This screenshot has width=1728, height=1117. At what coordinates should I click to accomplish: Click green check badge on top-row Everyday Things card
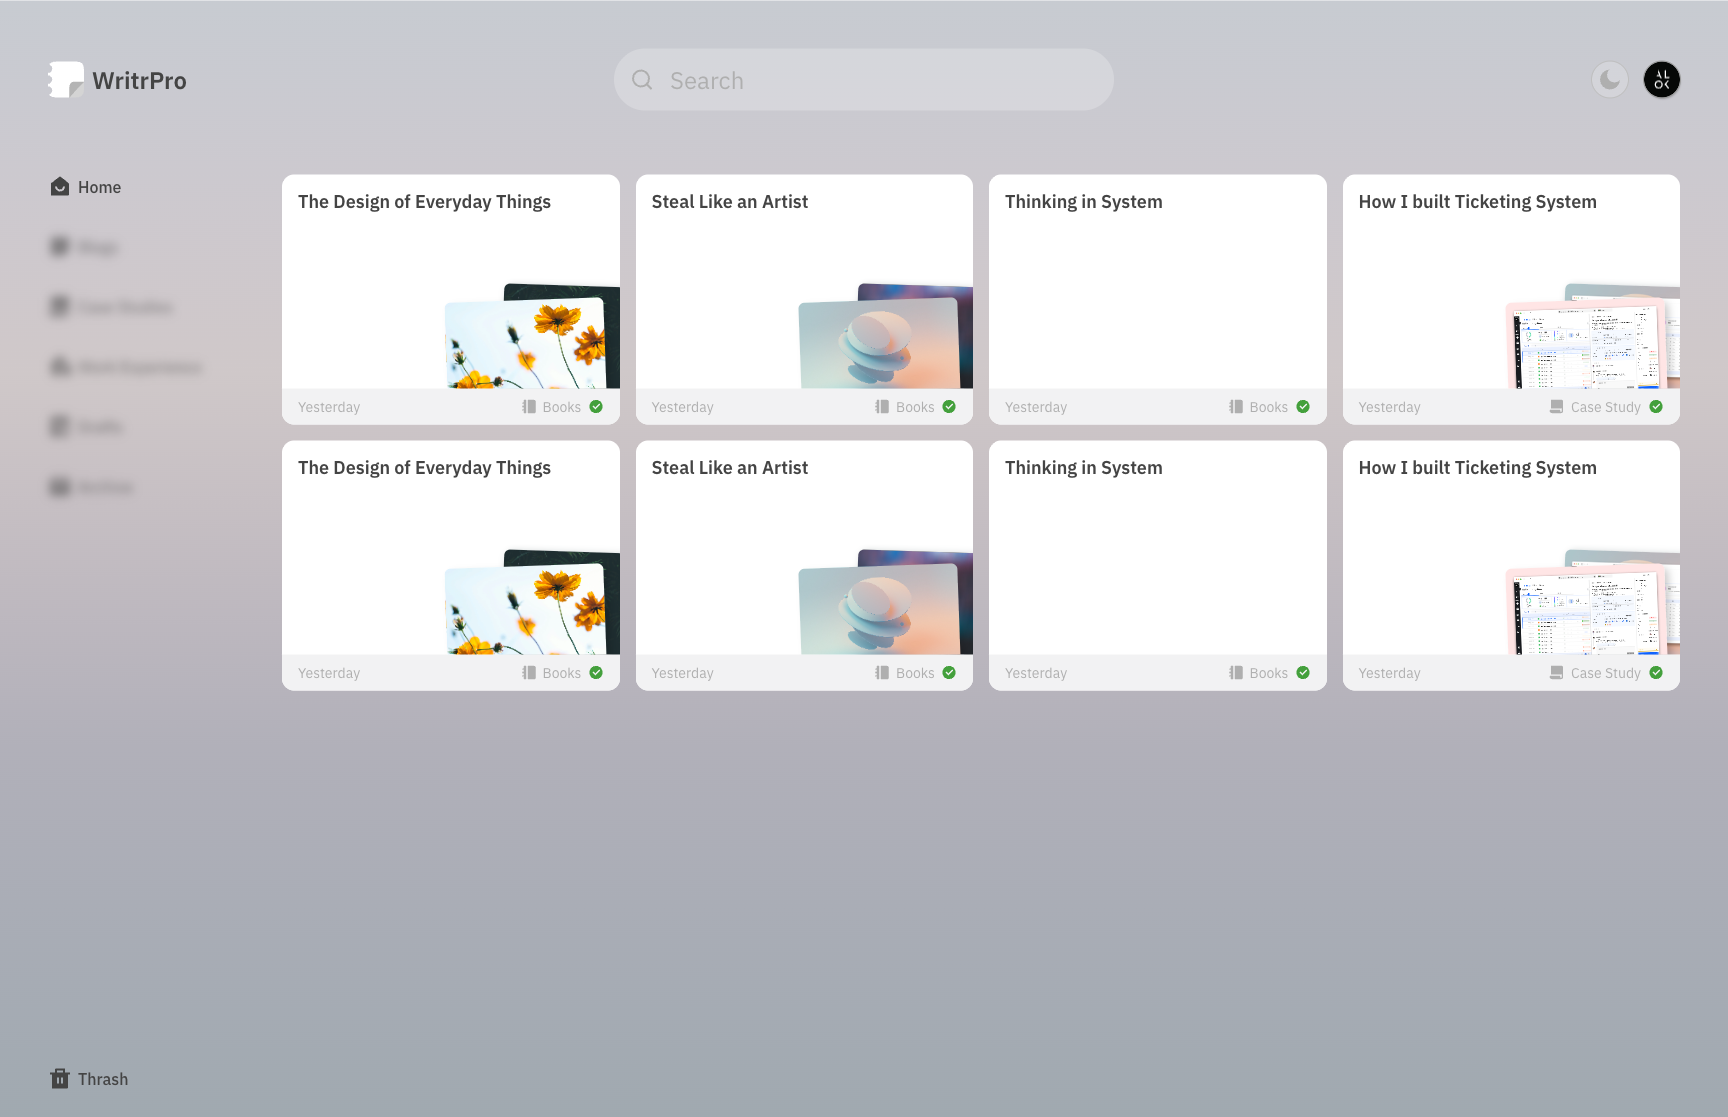[x=596, y=407]
